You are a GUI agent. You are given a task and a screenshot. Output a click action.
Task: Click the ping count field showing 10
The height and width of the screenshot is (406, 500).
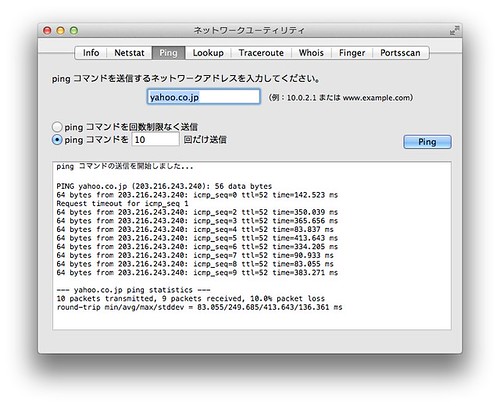[x=155, y=139]
